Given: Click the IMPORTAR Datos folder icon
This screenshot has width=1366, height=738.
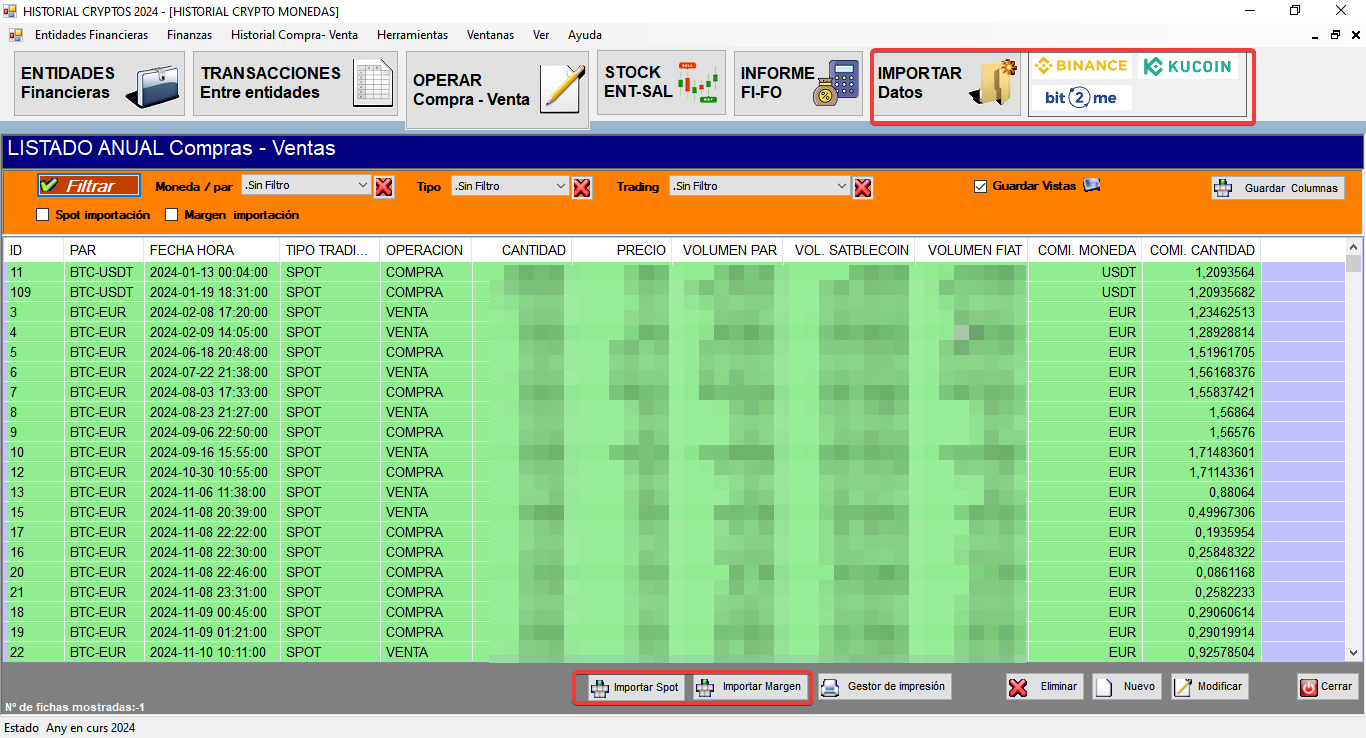Looking at the screenshot, I should 992,83.
